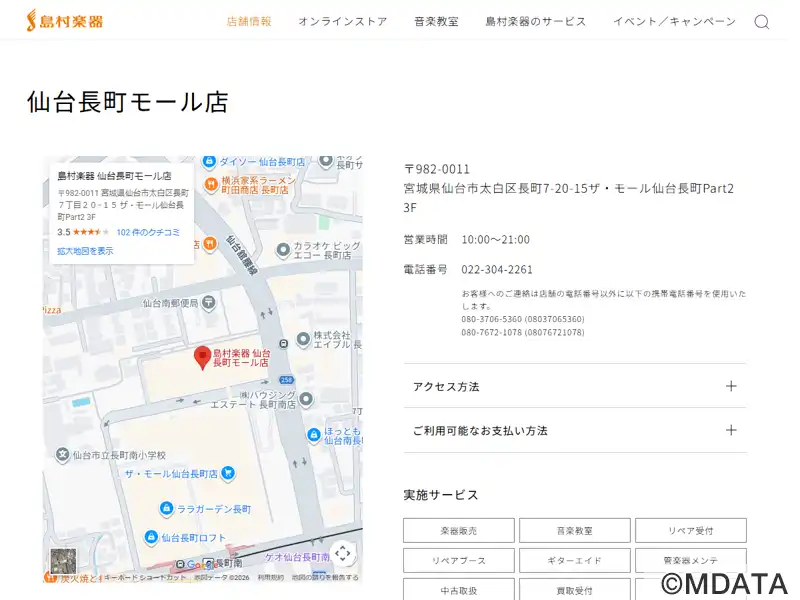Open the オンラインストア menu item
Screen dimensions: 800x600
tap(342, 22)
